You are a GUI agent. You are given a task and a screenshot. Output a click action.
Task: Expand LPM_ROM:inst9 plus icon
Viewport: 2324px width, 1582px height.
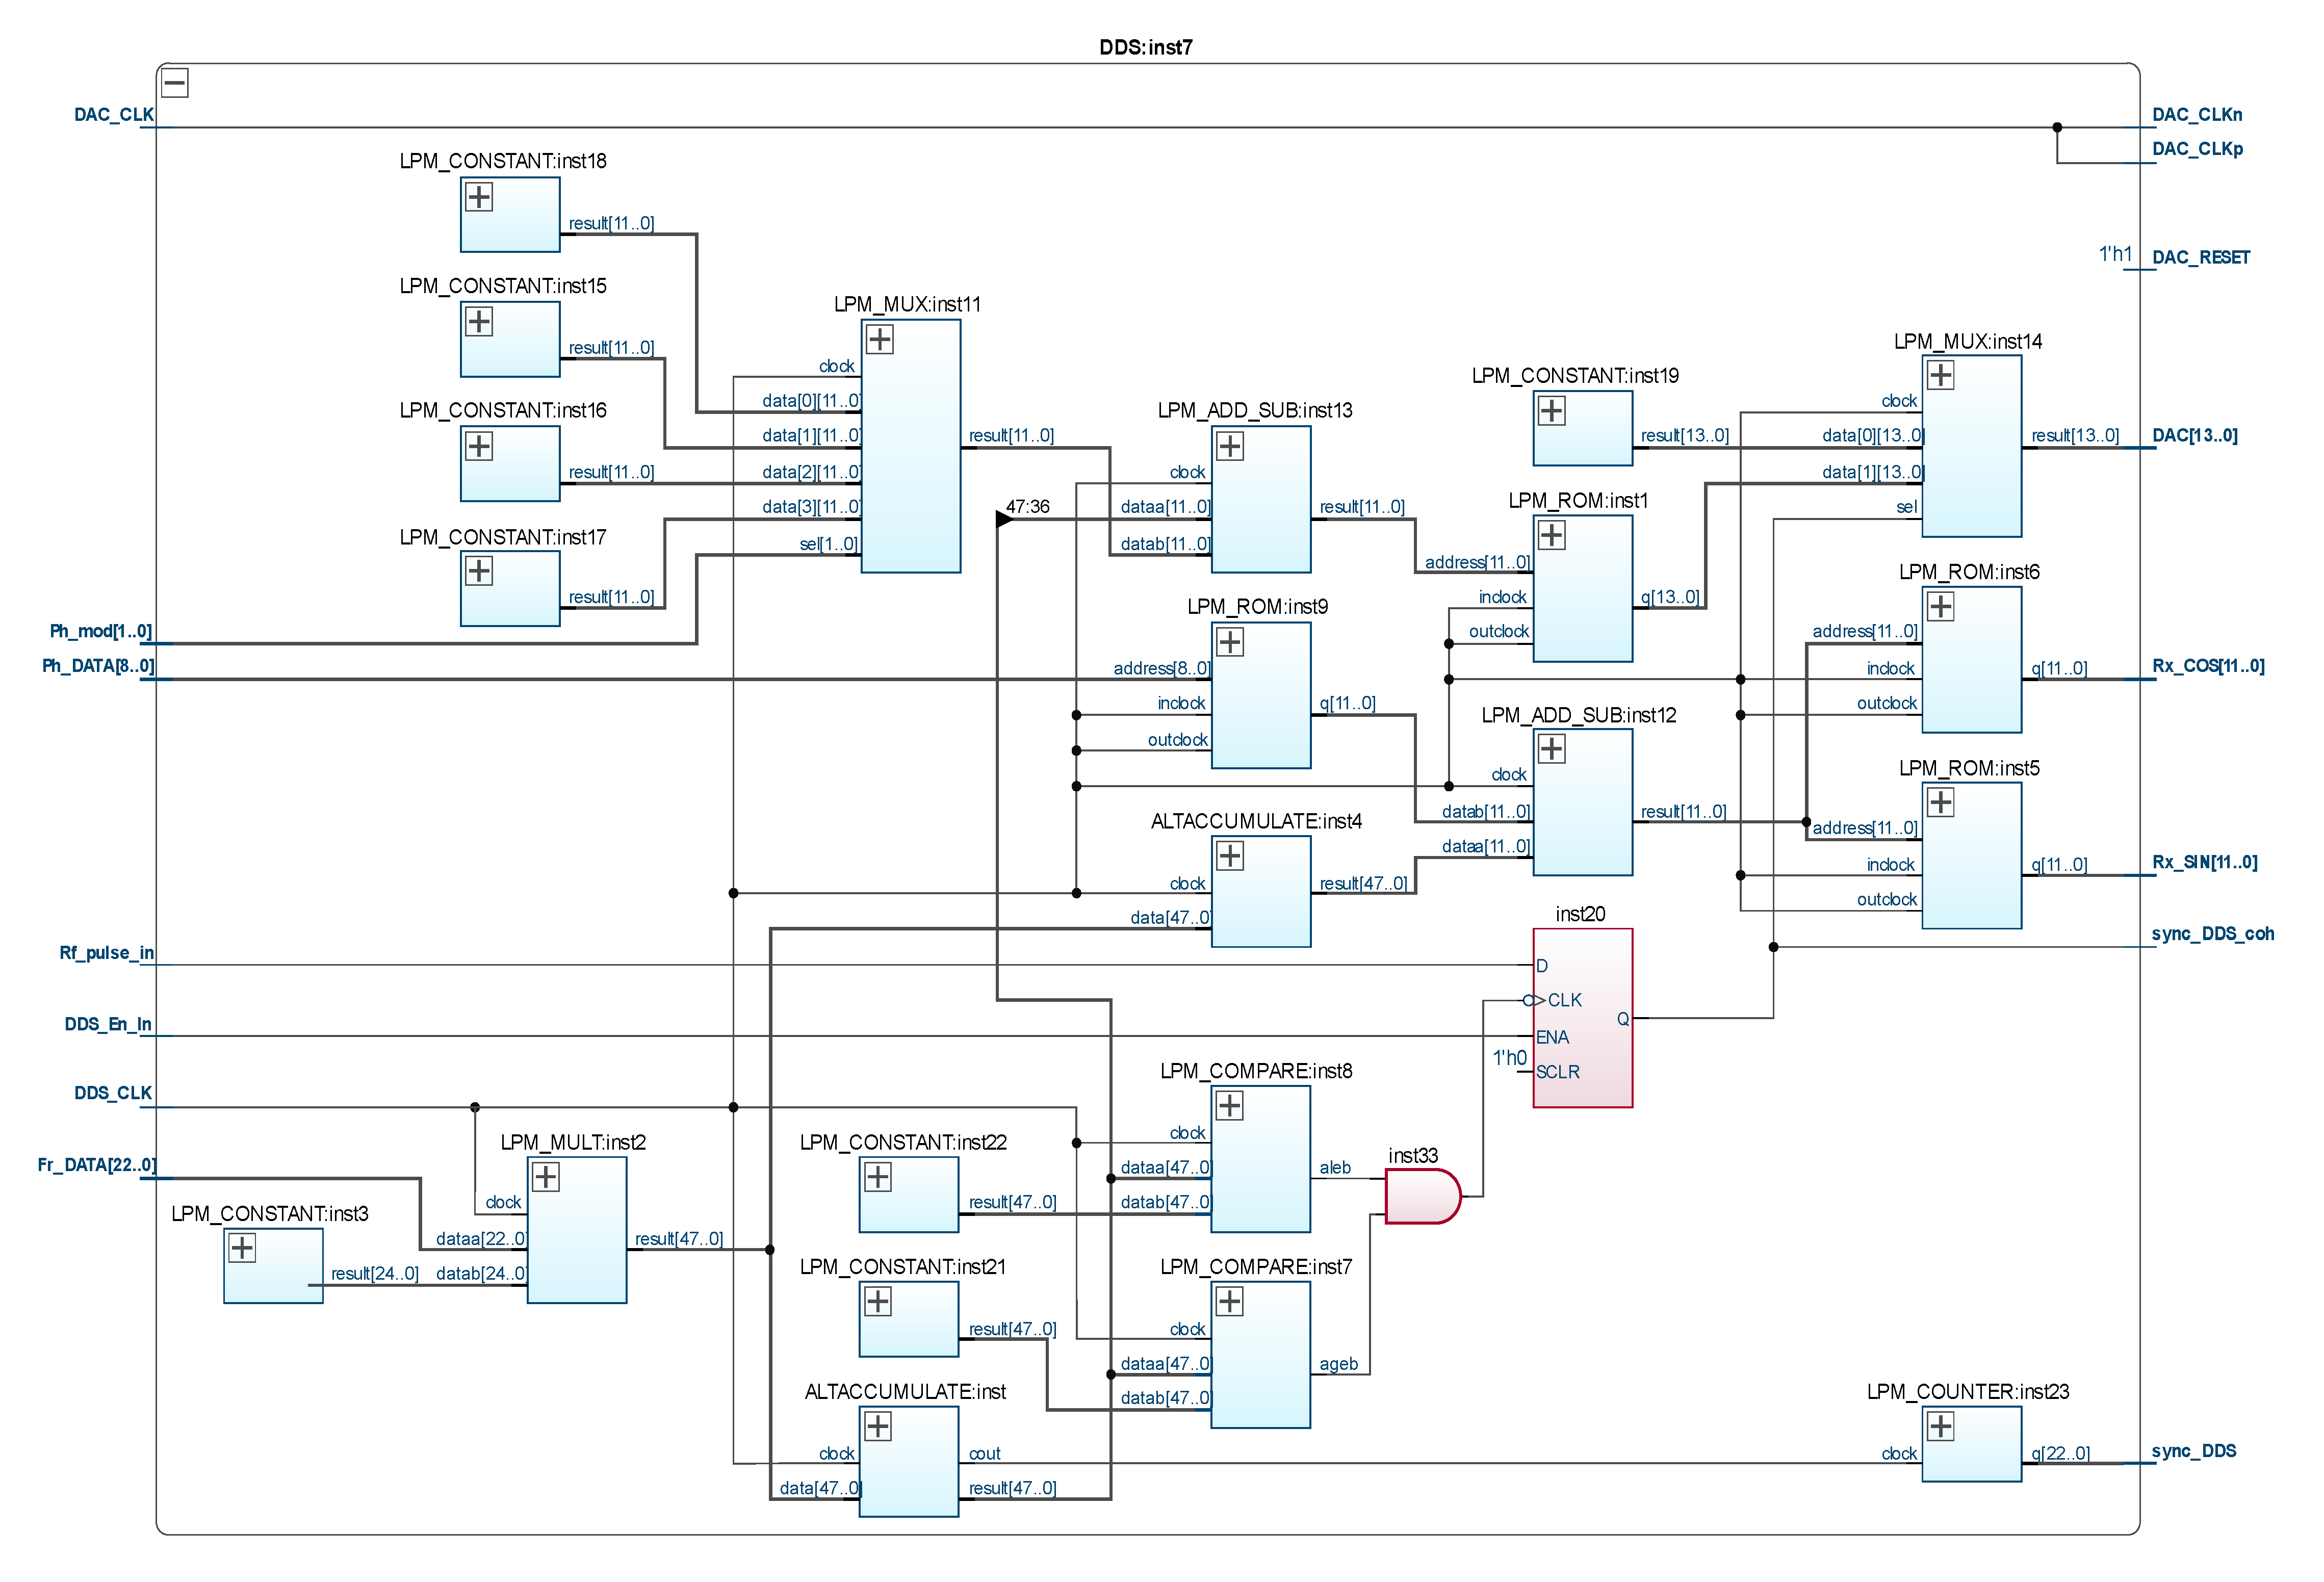[x=1230, y=642]
